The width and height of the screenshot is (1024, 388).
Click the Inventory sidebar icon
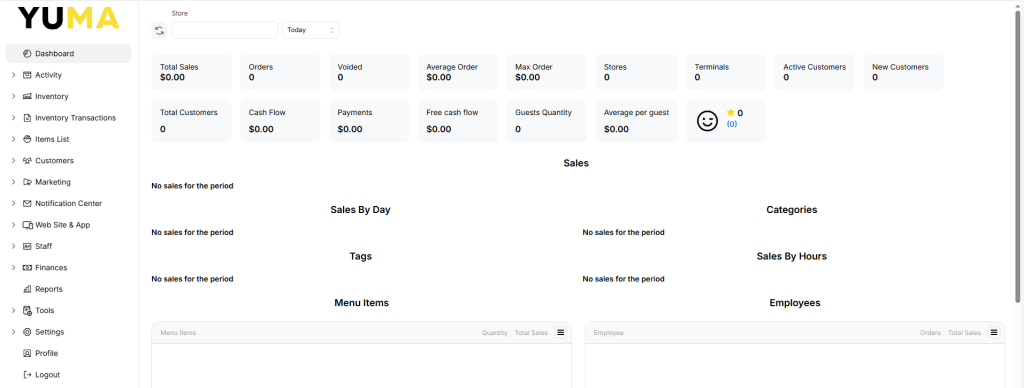click(x=27, y=97)
